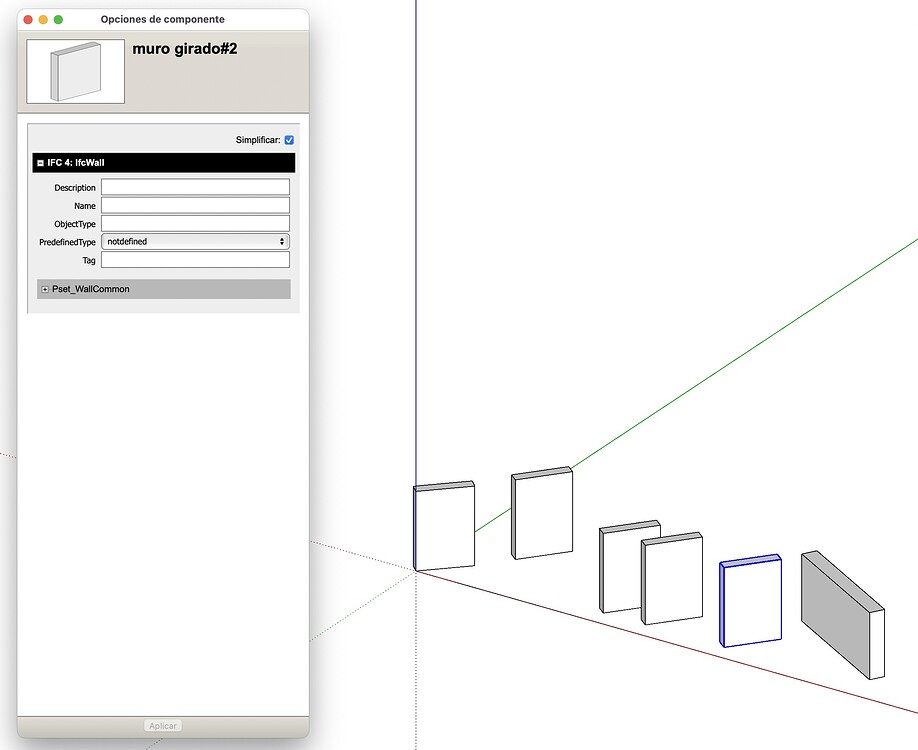918x750 pixels.
Task: Click the Opciones de componente title bar
Action: pyautogui.click(x=162, y=19)
